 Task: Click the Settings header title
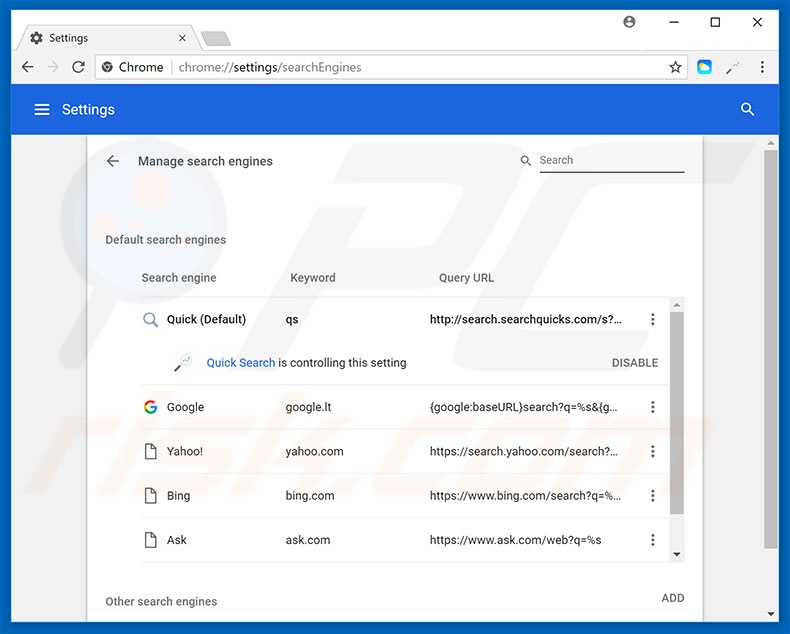pyautogui.click(x=88, y=109)
